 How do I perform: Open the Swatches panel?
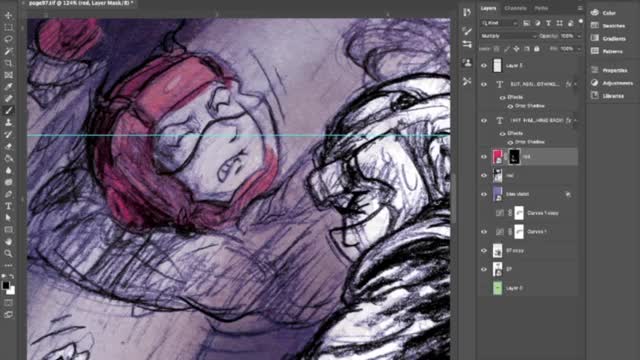point(608,26)
